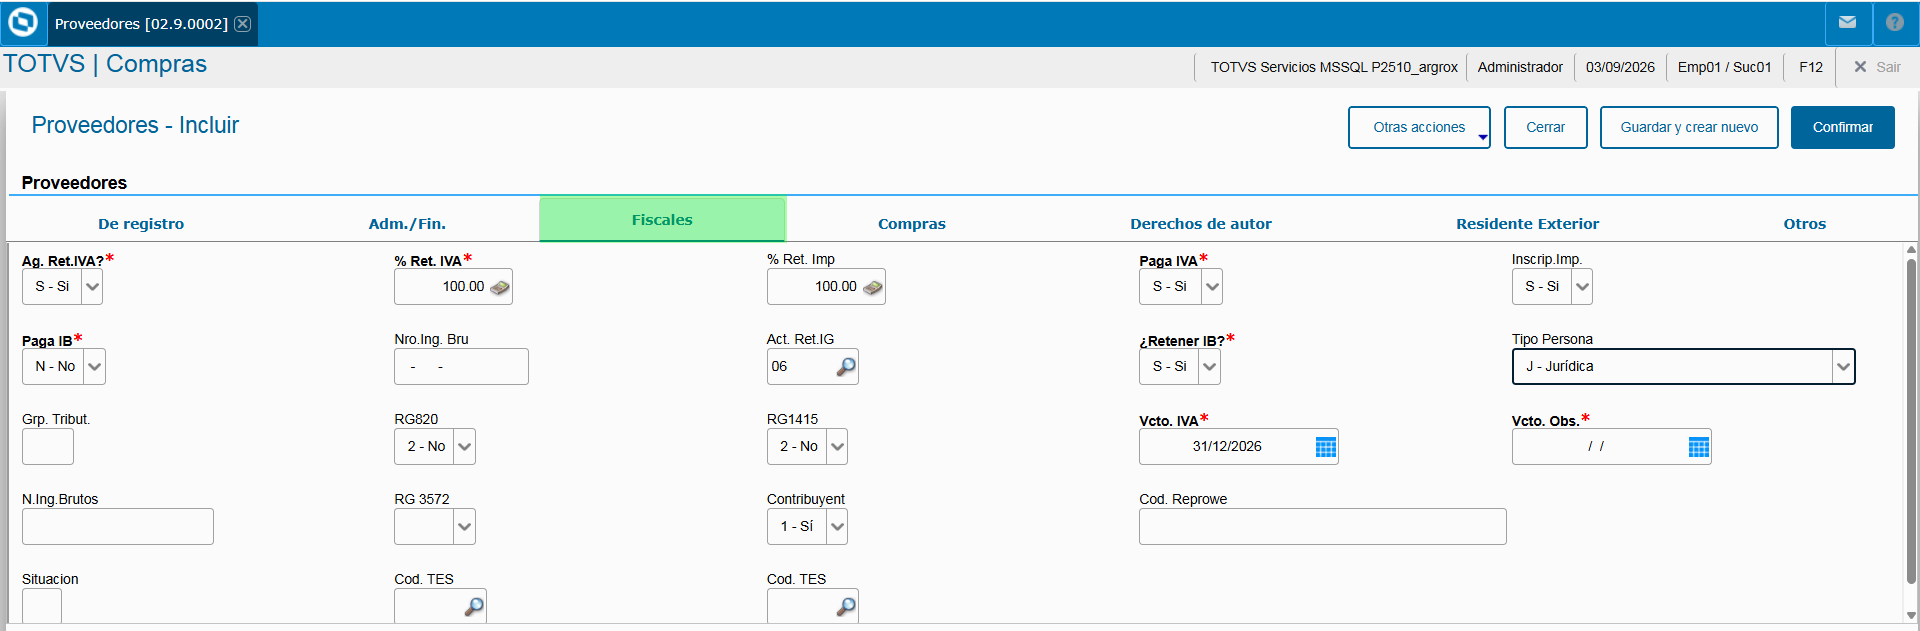This screenshot has height=631, width=1920.
Task: Open the Vcto. IVA calendar picker
Action: coord(1326,447)
